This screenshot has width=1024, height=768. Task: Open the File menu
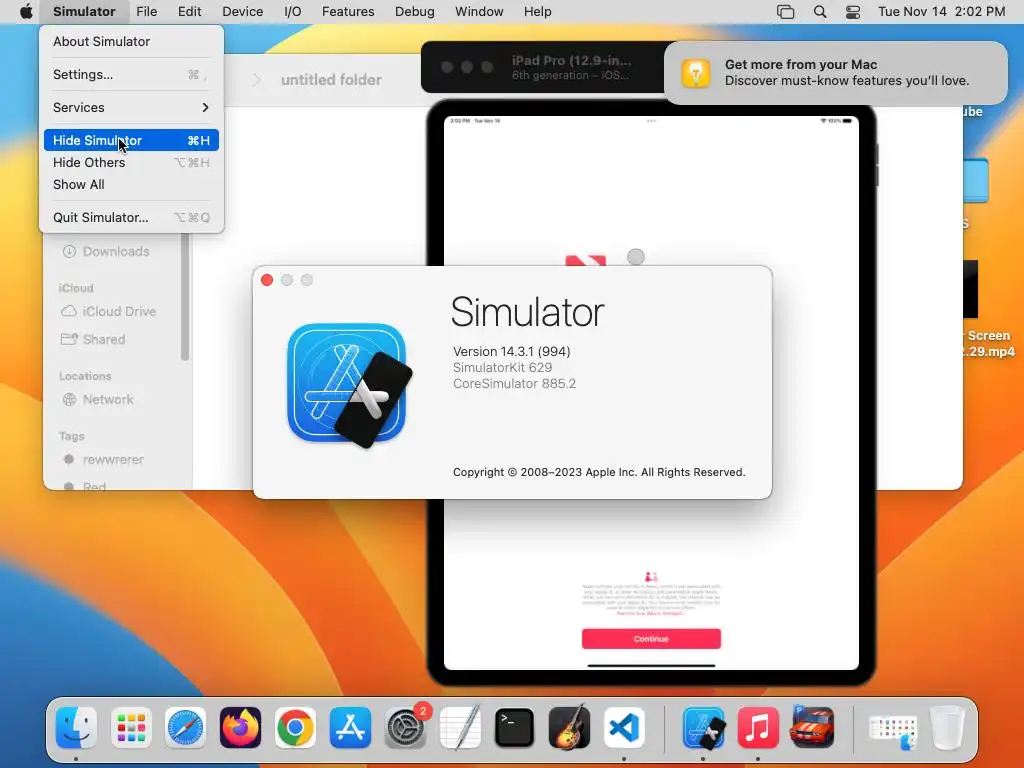(146, 11)
